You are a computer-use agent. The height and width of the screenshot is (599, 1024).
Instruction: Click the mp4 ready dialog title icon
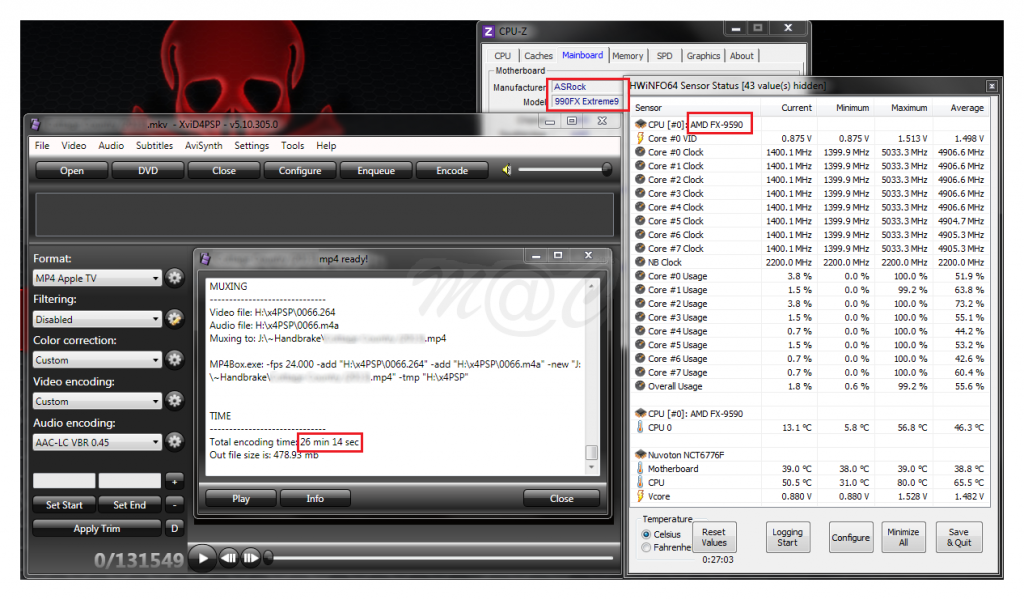[205, 259]
